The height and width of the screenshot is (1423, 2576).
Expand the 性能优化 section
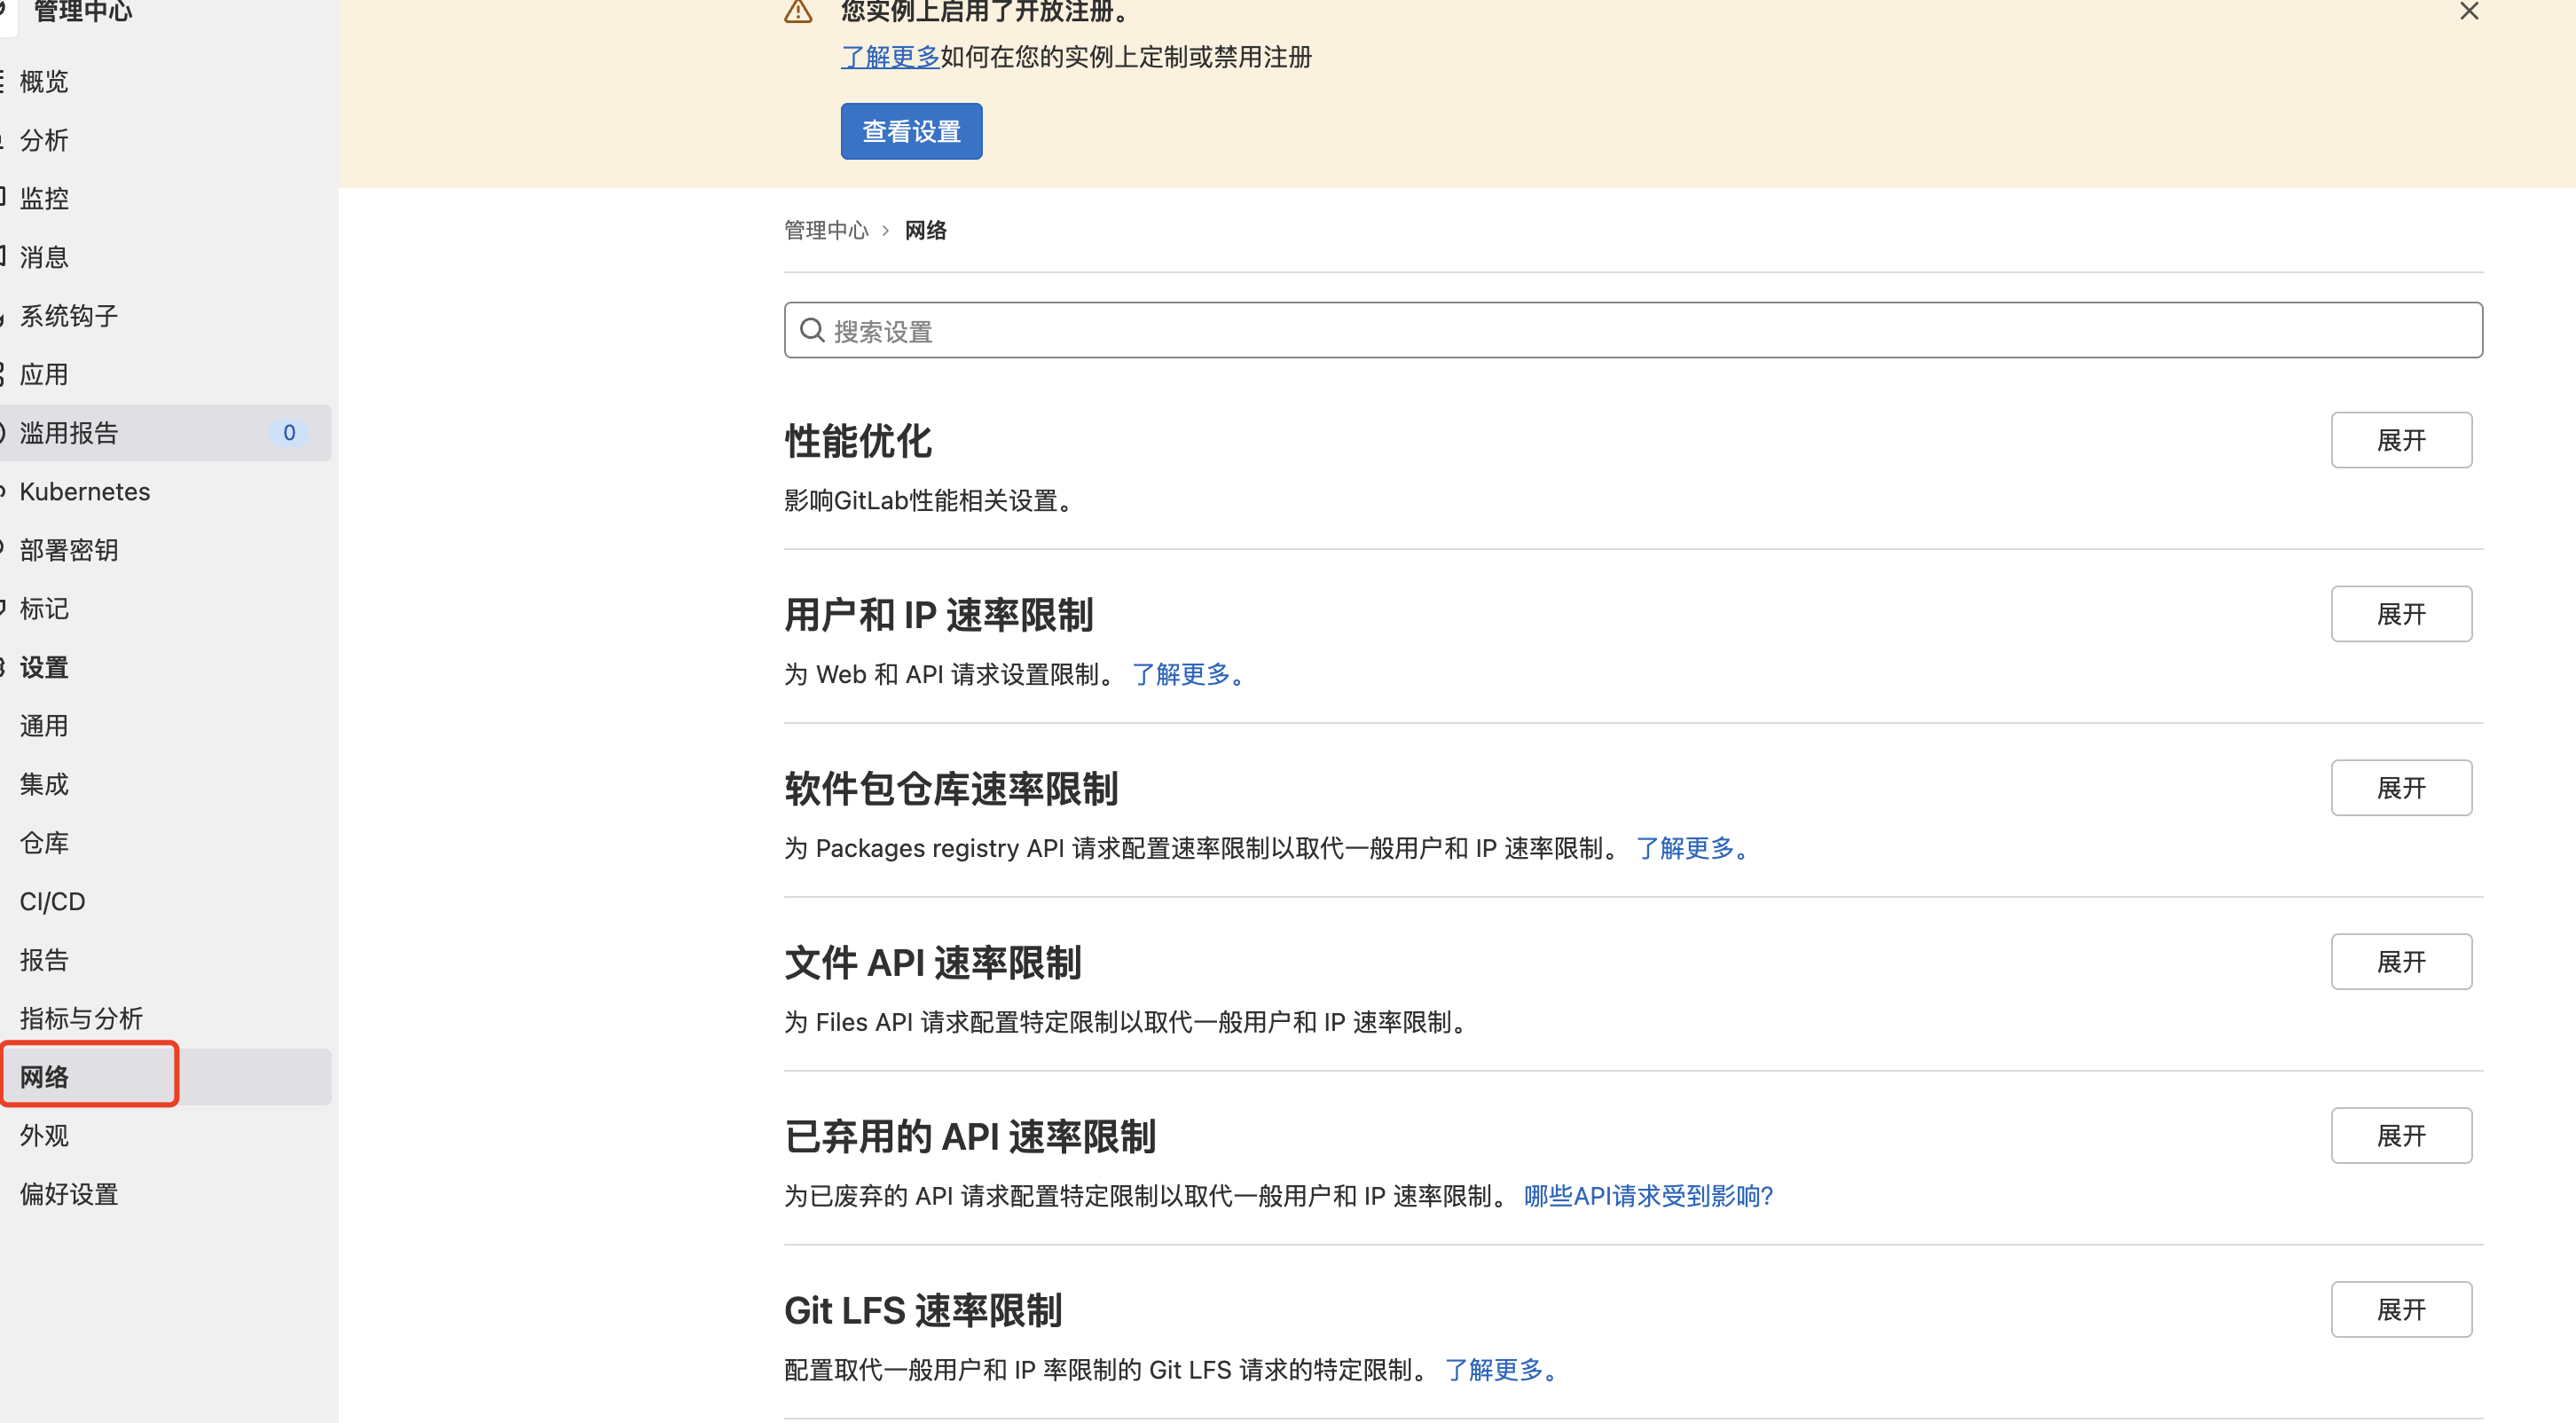click(x=2400, y=440)
